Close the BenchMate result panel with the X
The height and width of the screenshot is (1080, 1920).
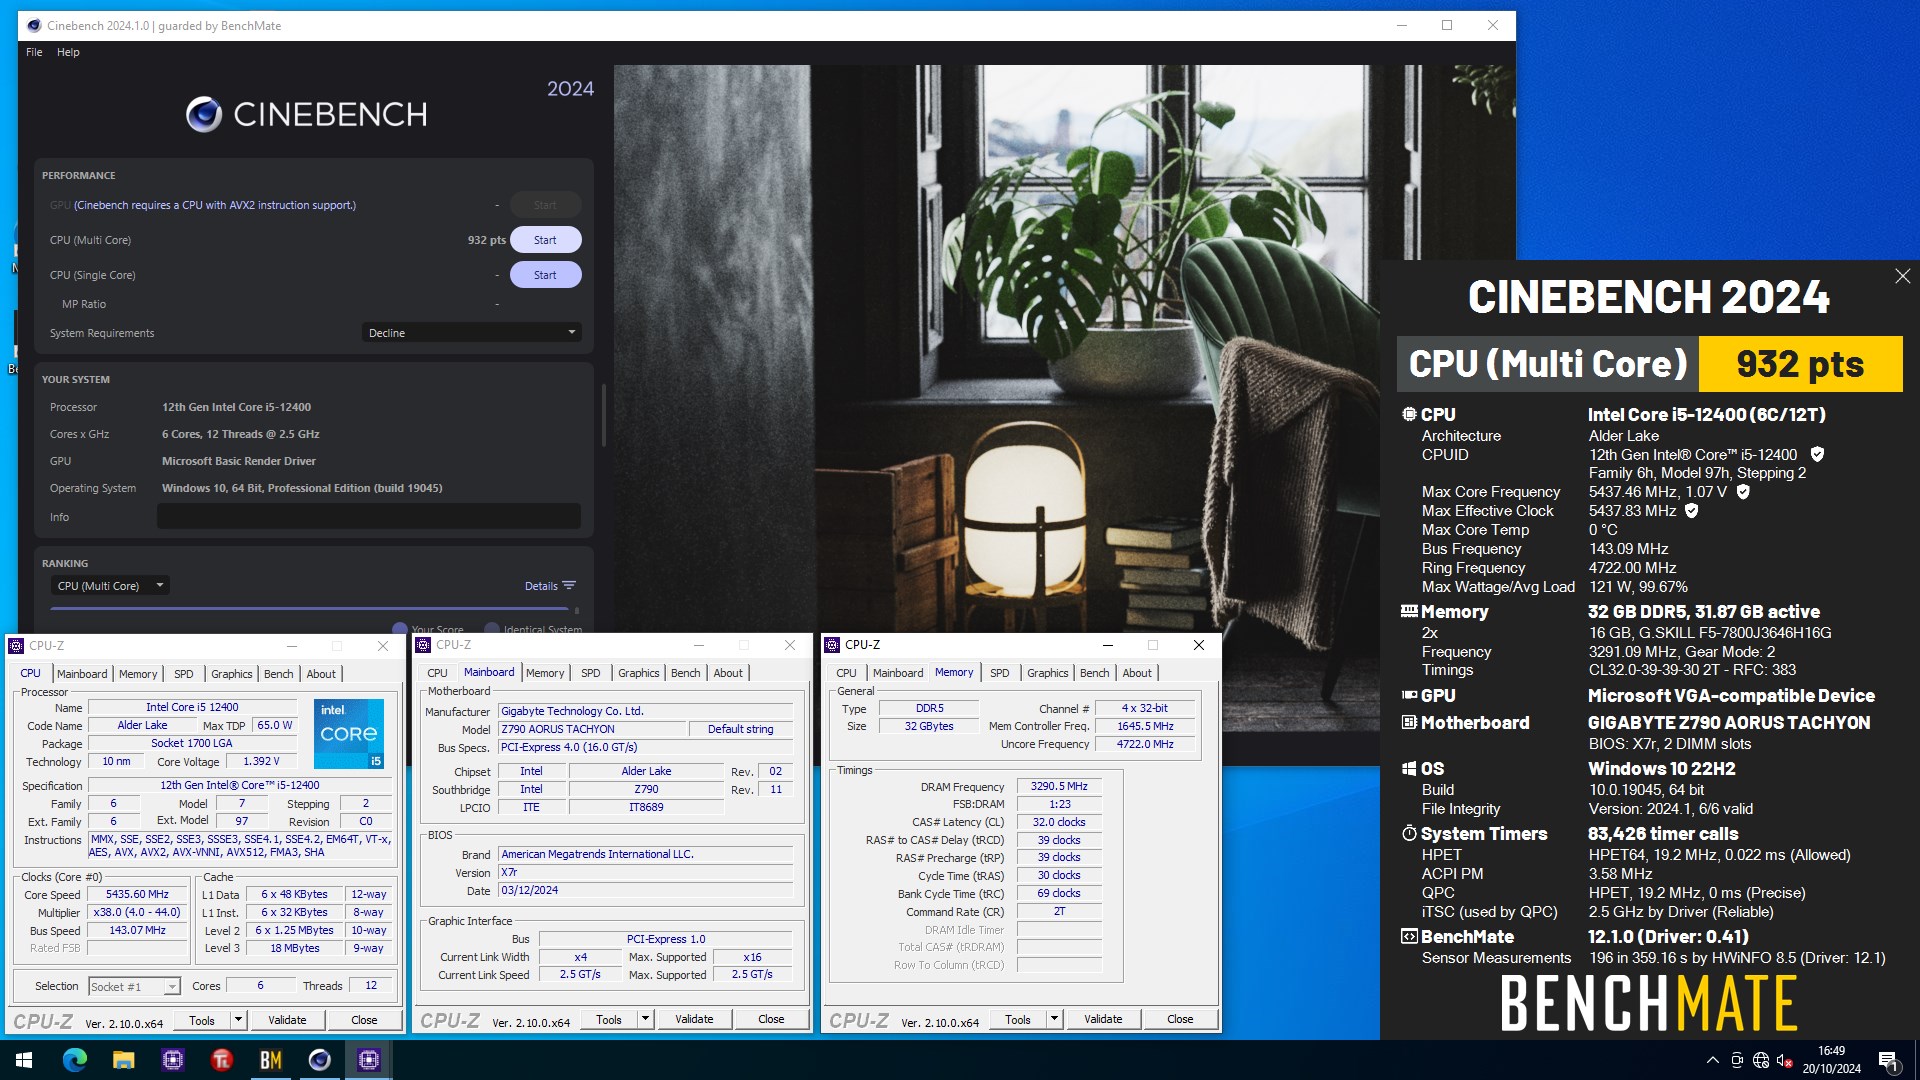[x=1902, y=276]
